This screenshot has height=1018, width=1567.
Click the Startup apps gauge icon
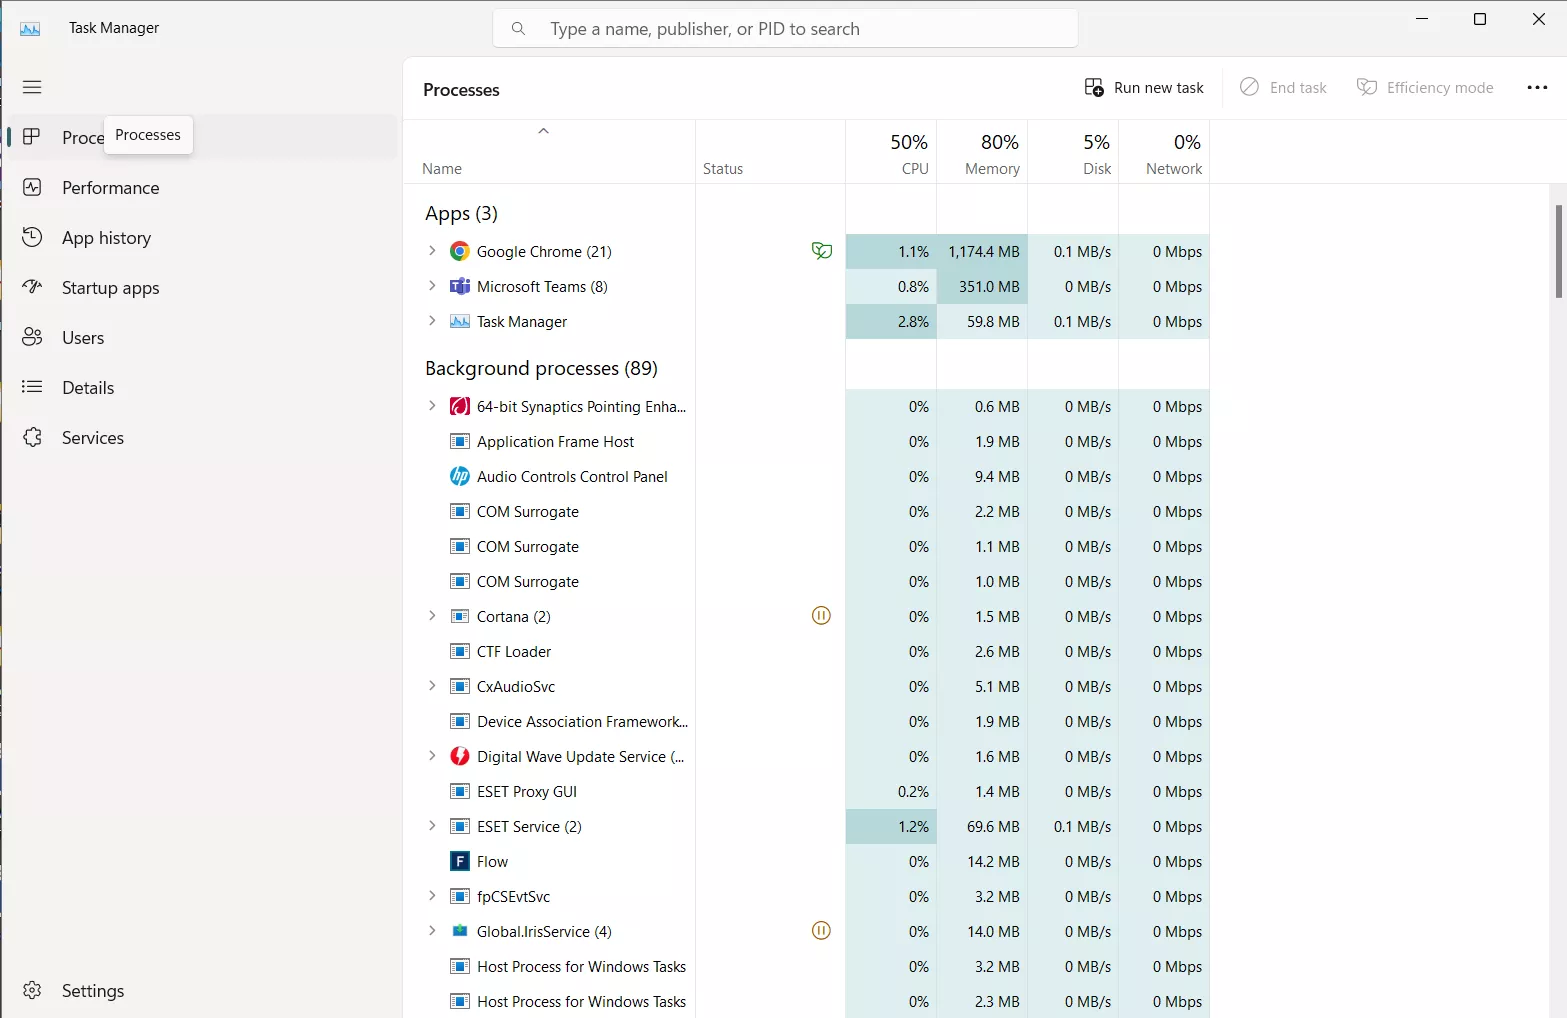32,288
